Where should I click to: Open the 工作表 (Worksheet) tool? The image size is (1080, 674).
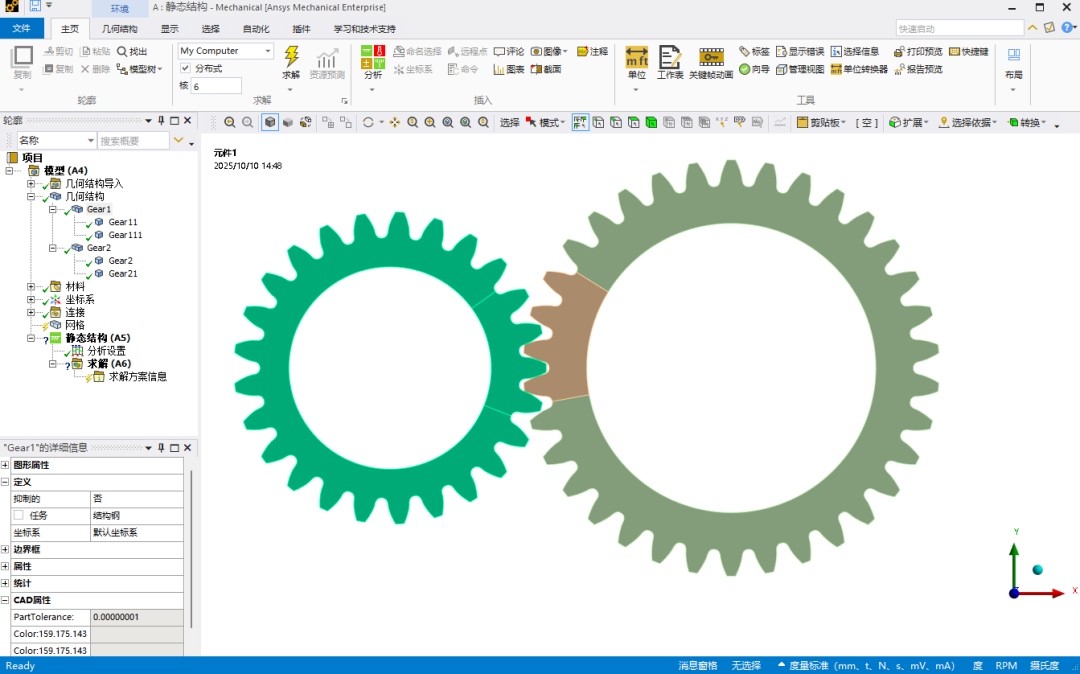click(x=670, y=60)
